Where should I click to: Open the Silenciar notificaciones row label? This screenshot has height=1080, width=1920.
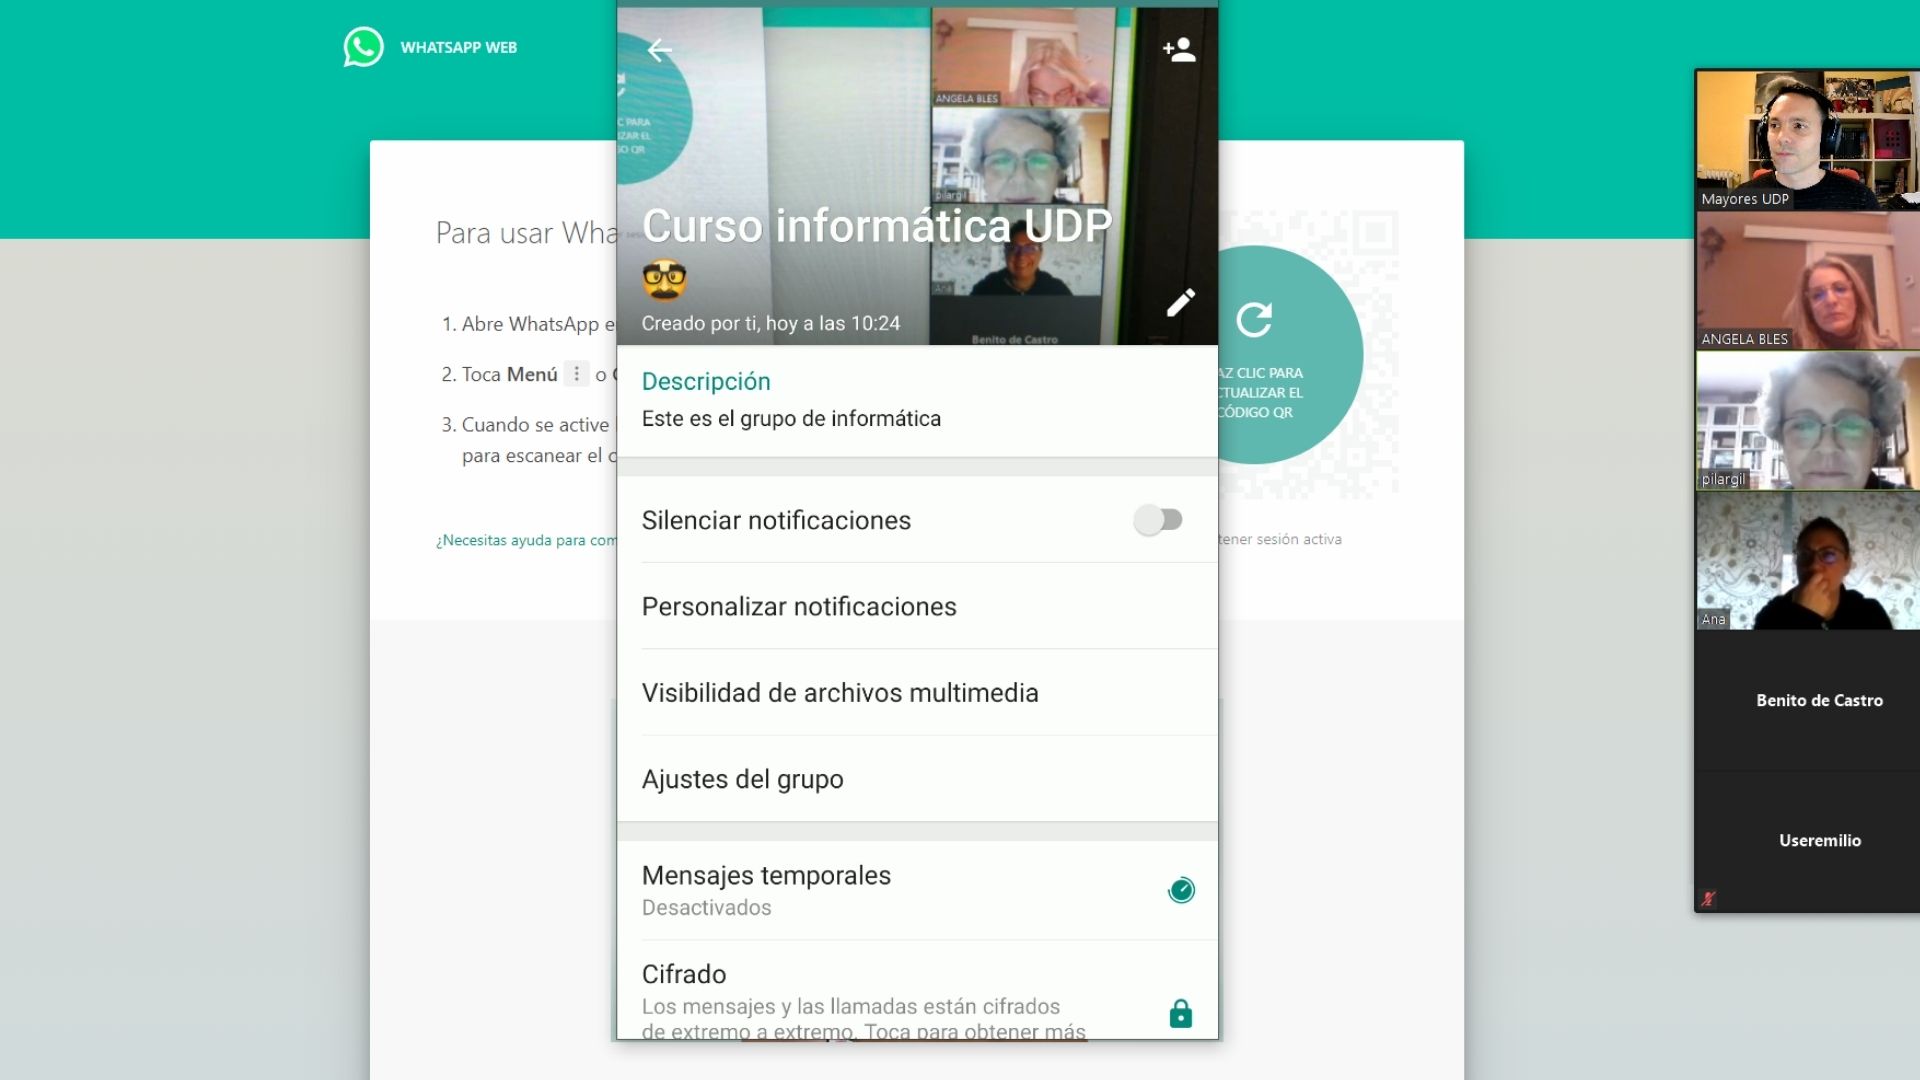click(x=776, y=520)
